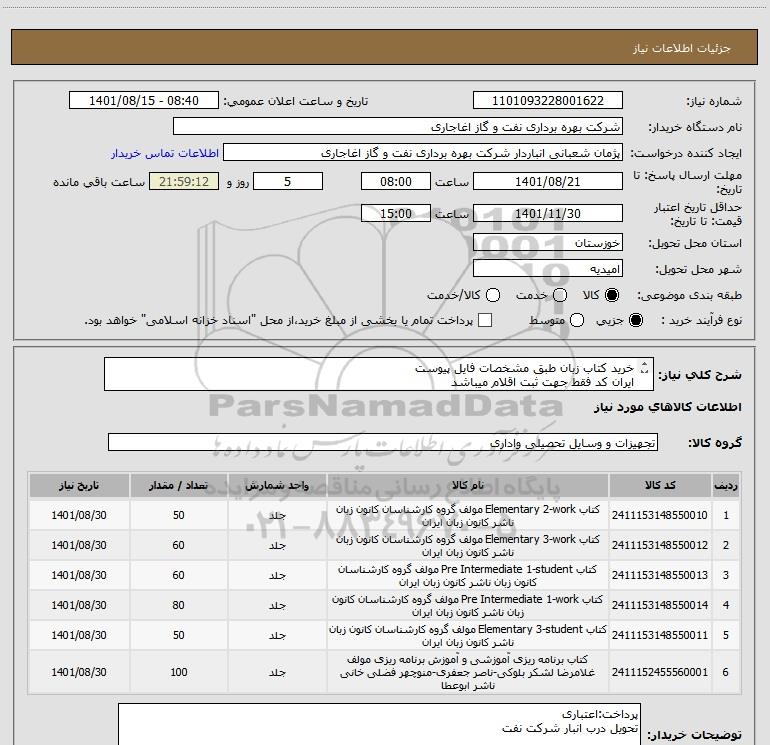Click product code 2411153148550014

pyautogui.click(x=660, y=605)
